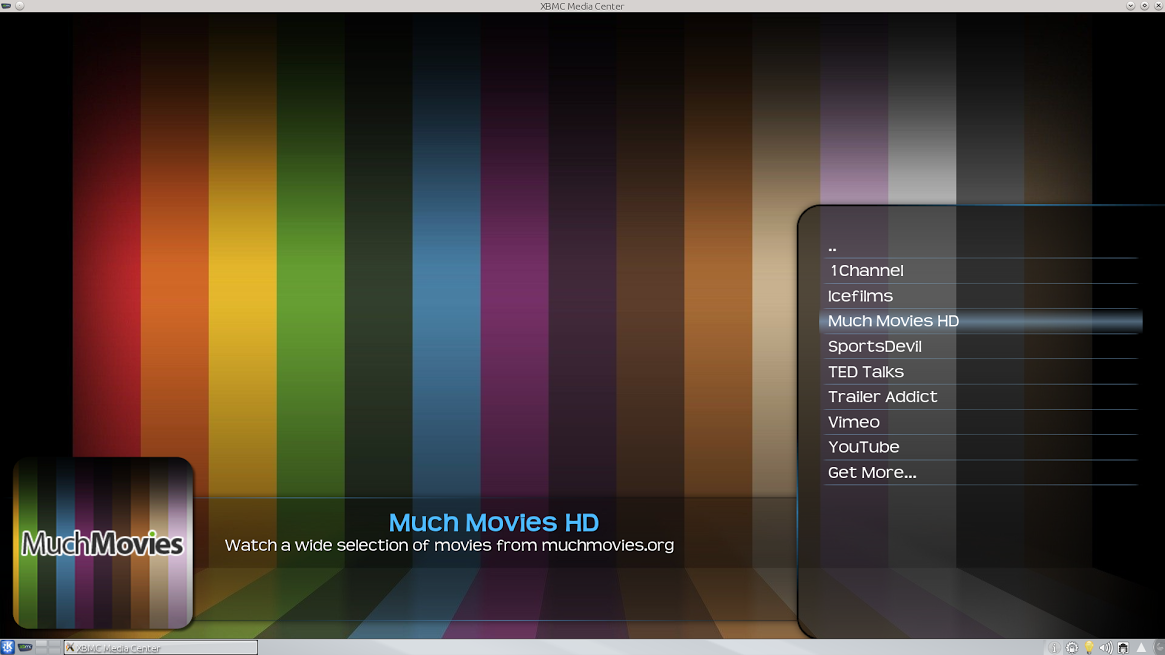Open the 1Channel add-on
This screenshot has width=1165, height=655.
tap(980, 270)
